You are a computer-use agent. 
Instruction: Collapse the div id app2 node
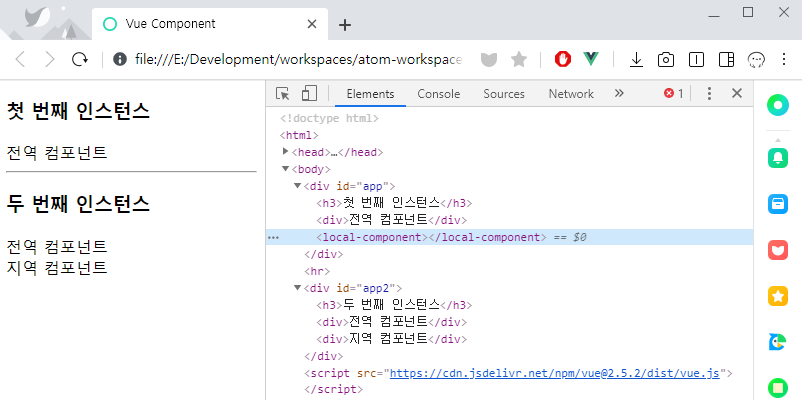pyautogui.click(x=297, y=287)
